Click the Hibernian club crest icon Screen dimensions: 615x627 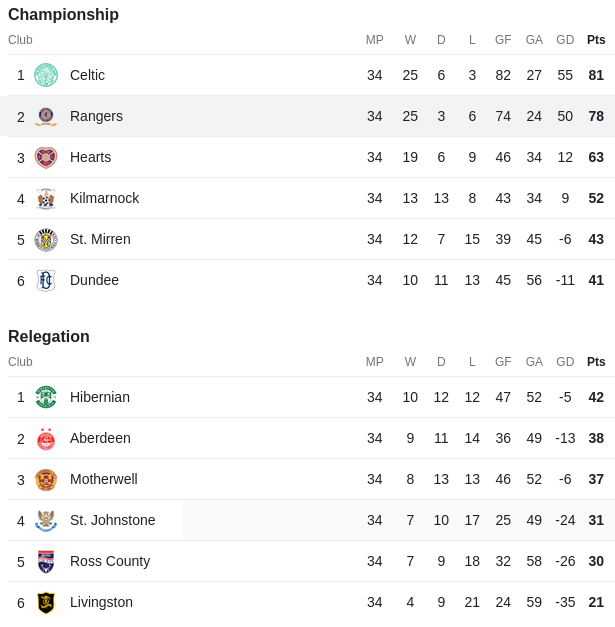(x=46, y=397)
